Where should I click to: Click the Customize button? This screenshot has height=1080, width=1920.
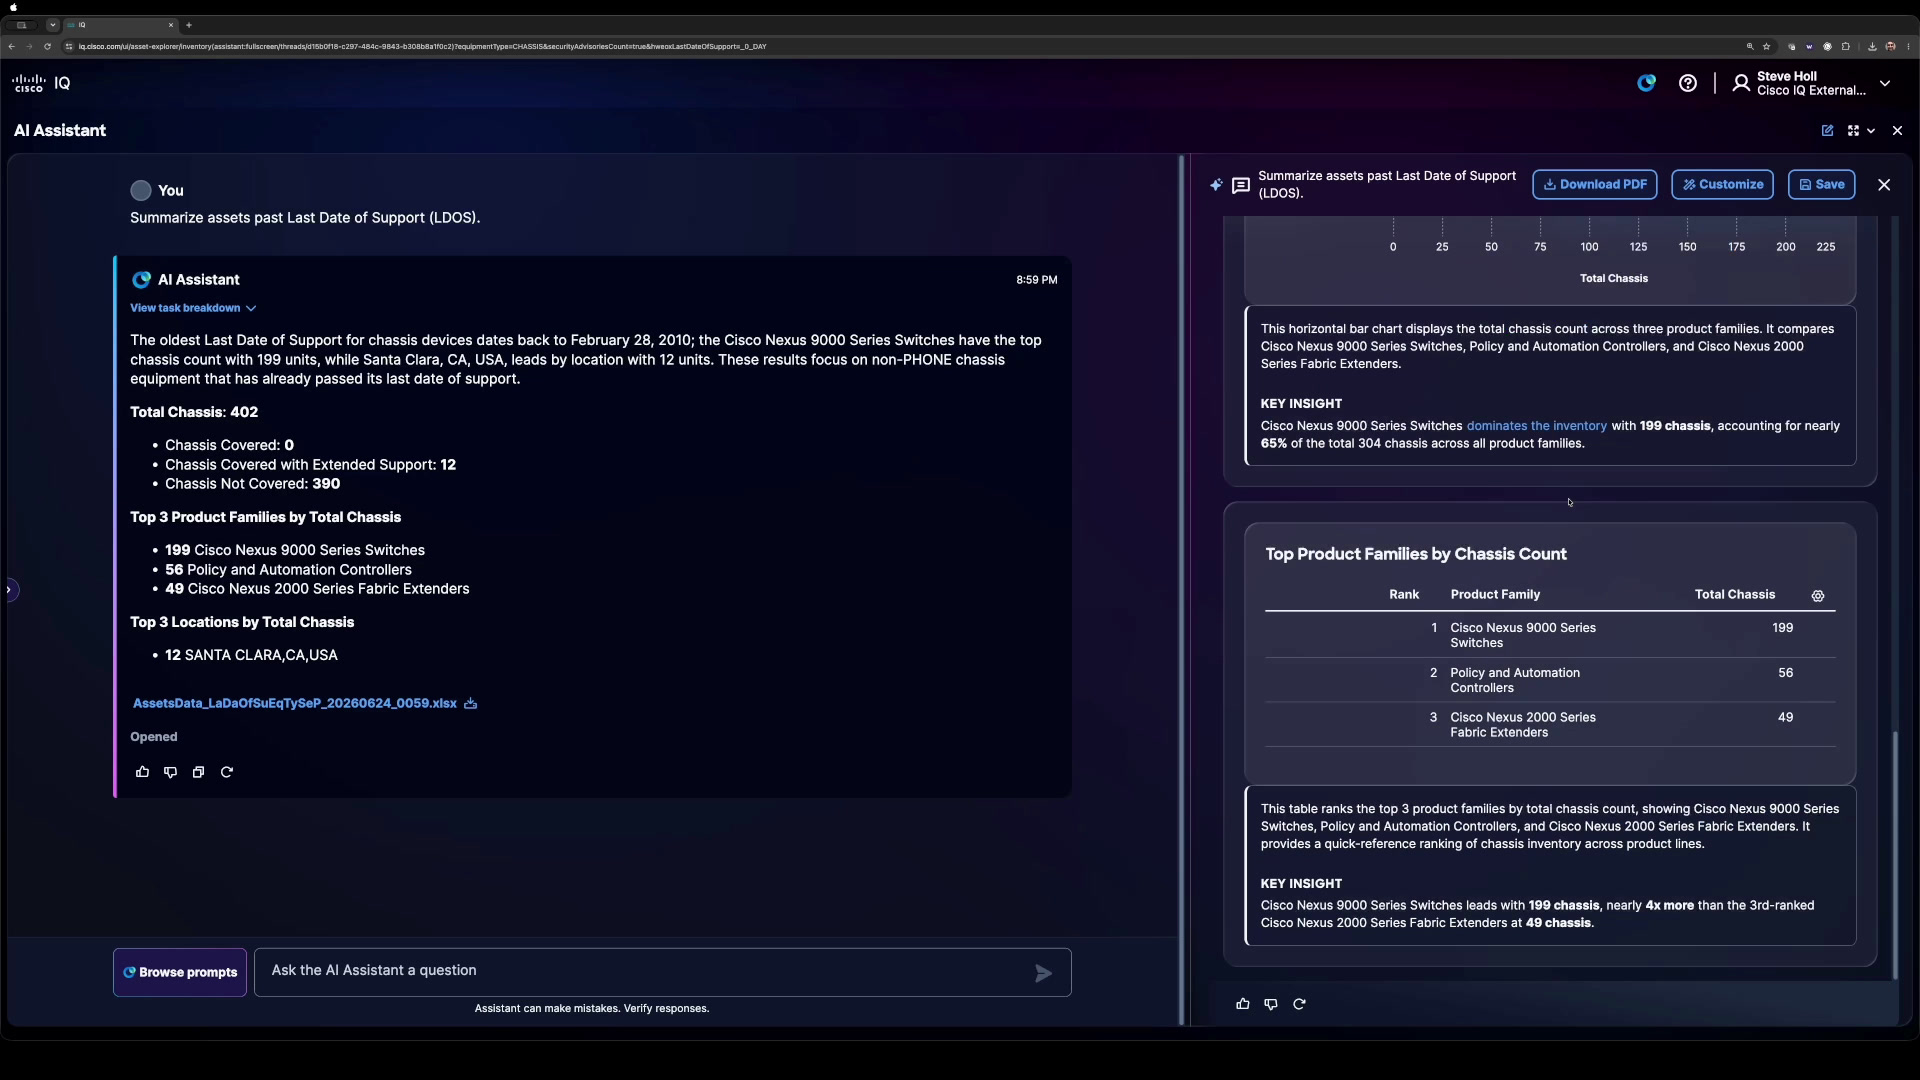1723,184
